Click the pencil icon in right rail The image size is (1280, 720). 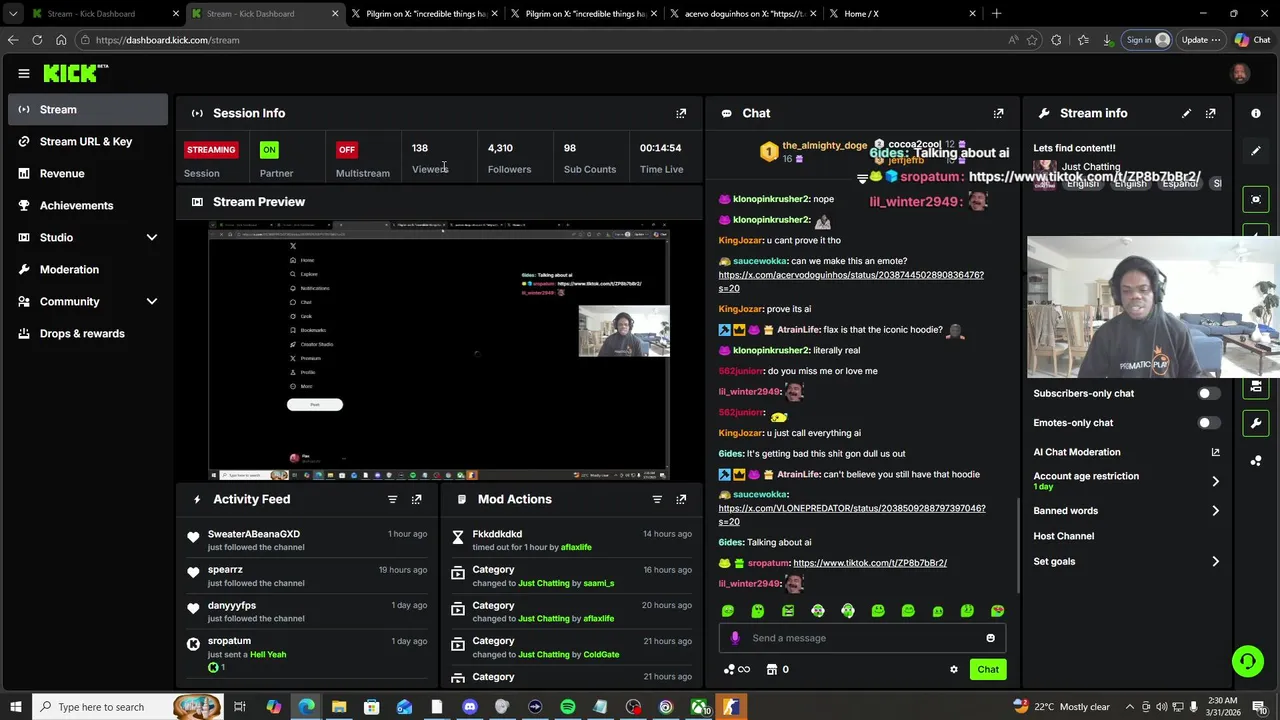1256,151
